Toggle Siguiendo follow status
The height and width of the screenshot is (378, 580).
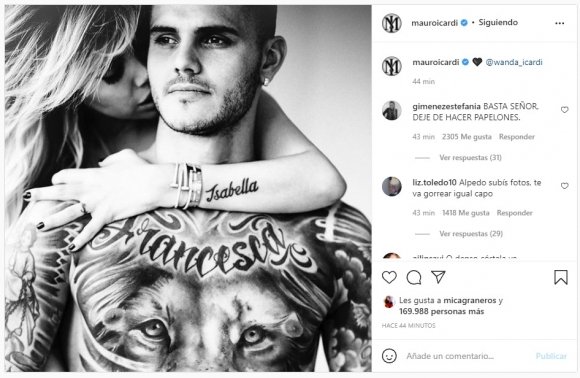(x=498, y=23)
